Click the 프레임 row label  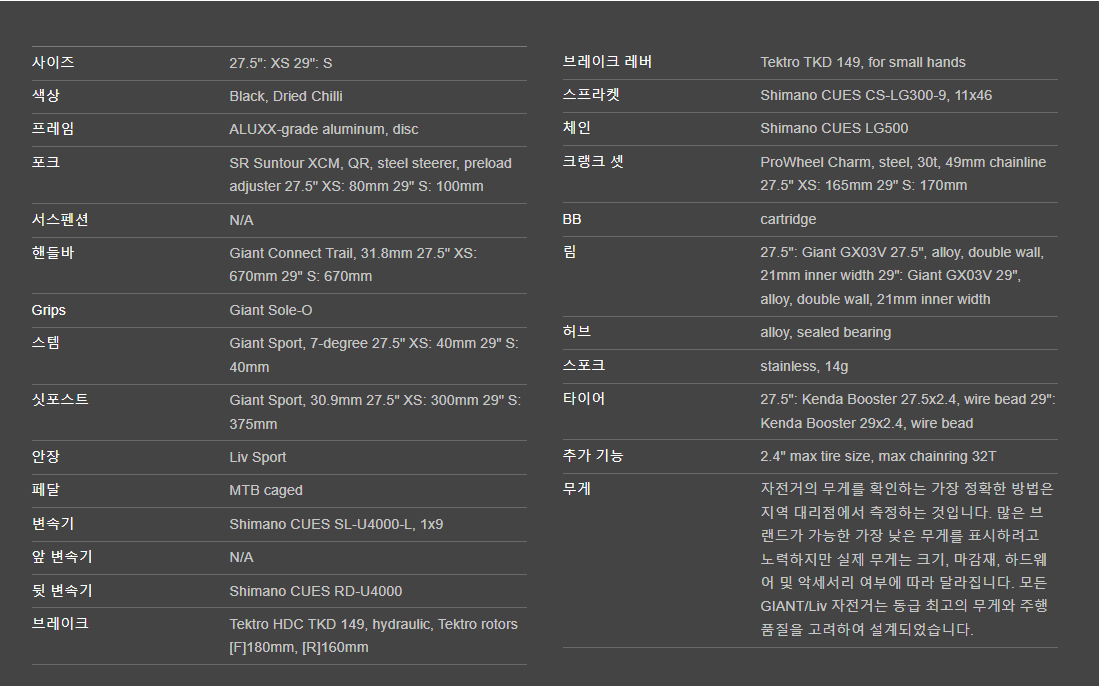53,128
